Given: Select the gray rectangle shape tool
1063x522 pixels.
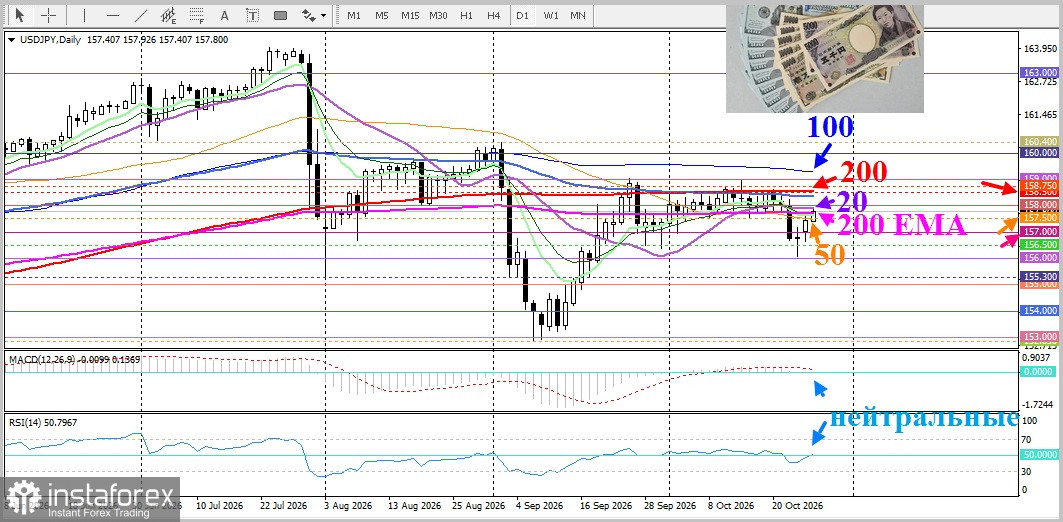Looking at the screenshot, I should tap(280, 15).
